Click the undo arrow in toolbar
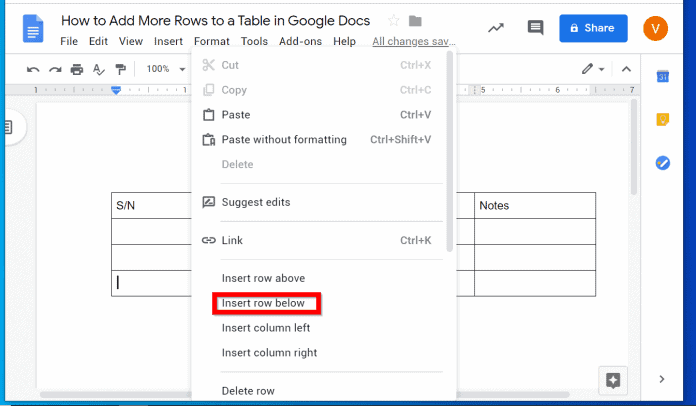 pyautogui.click(x=33, y=69)
